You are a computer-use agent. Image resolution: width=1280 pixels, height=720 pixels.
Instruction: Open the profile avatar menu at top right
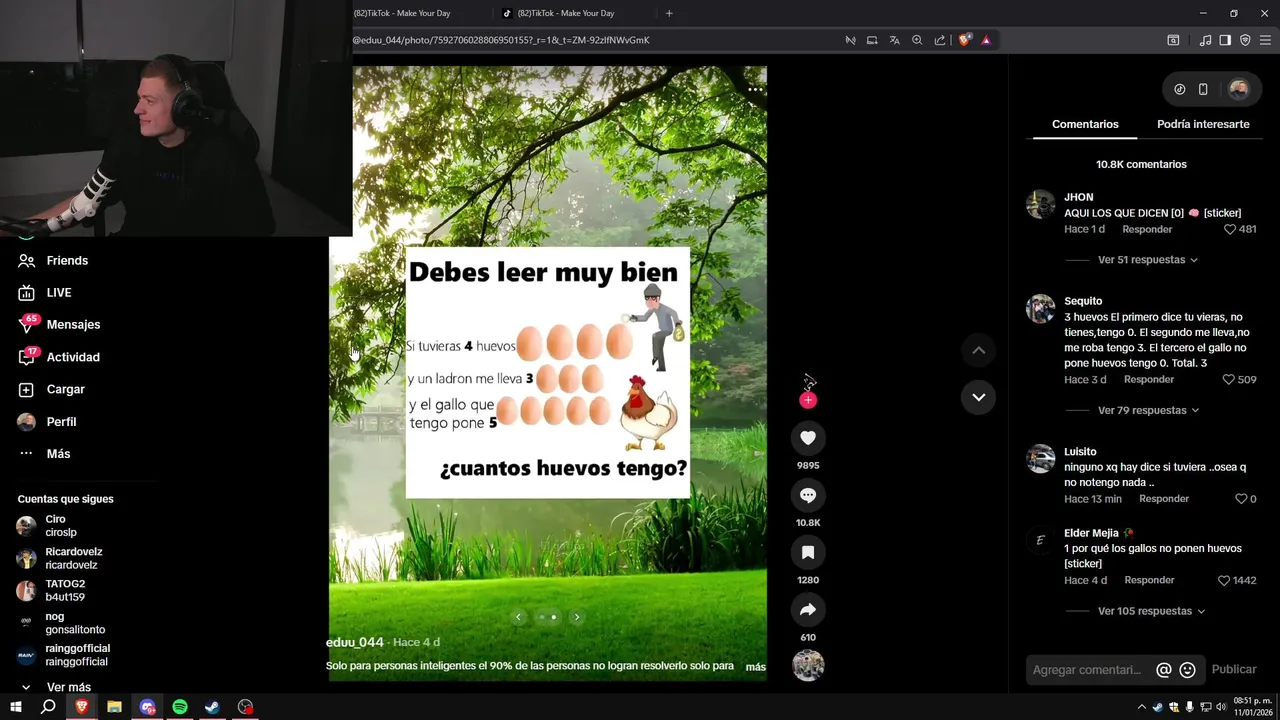tap(1238, 89)
